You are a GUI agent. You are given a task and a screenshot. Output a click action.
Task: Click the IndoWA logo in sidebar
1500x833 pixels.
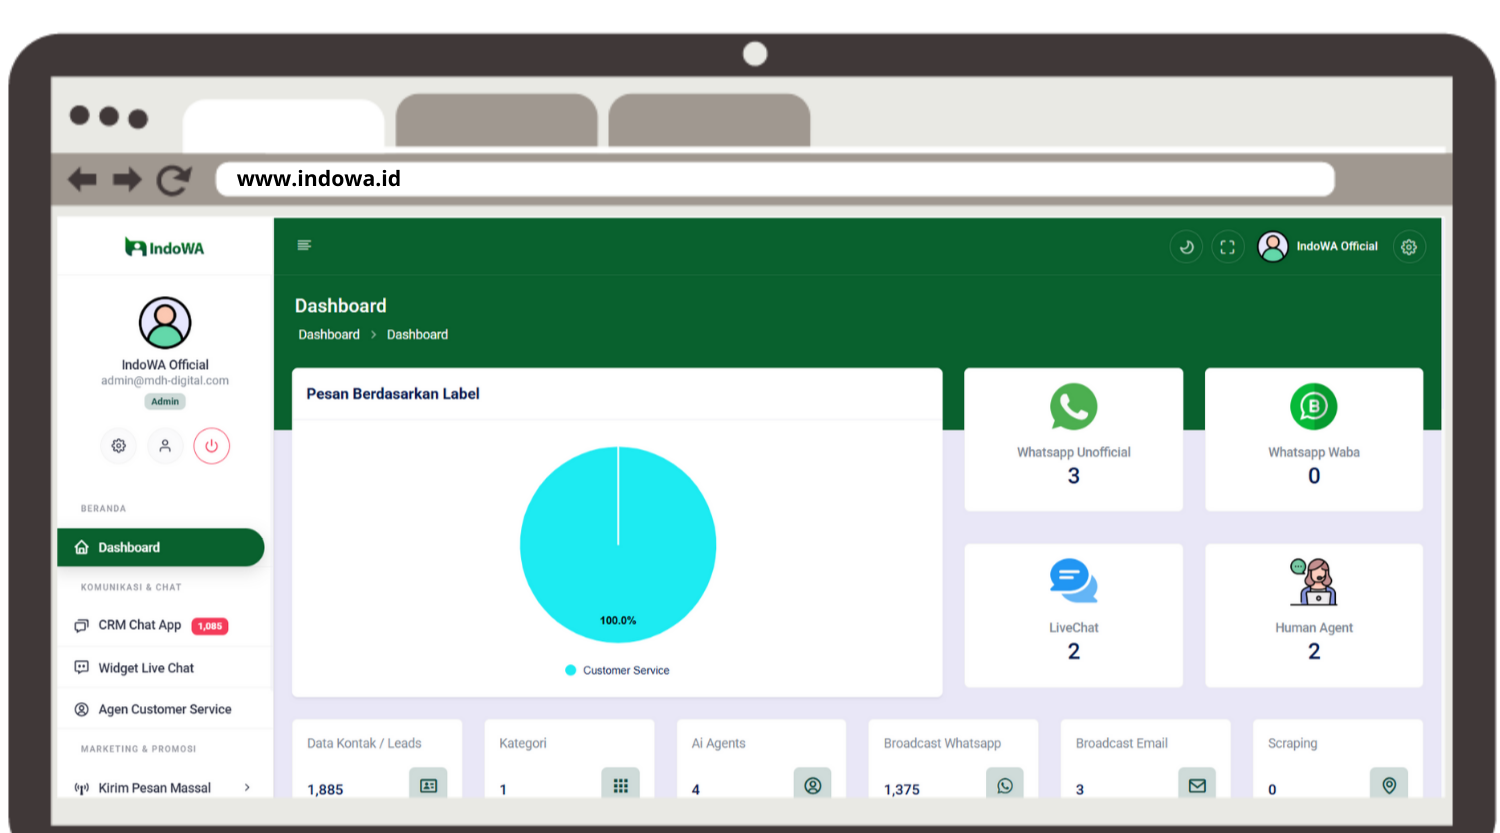coord(165,247)
